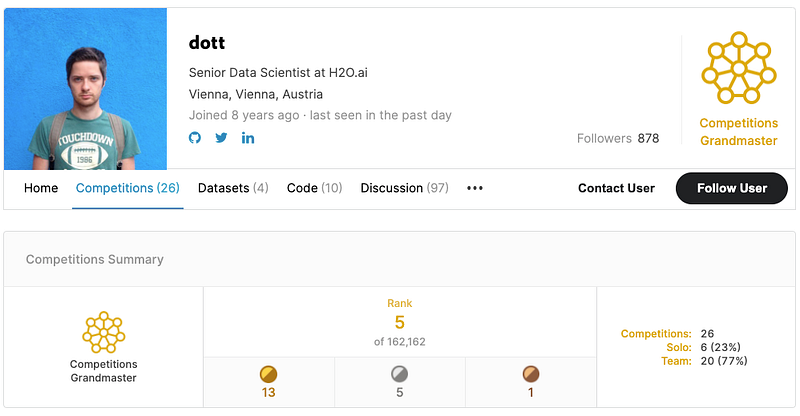Select the Competitions (26) tab
The height and width of the screenshot is (416, 800).
(x=127, y=188)
